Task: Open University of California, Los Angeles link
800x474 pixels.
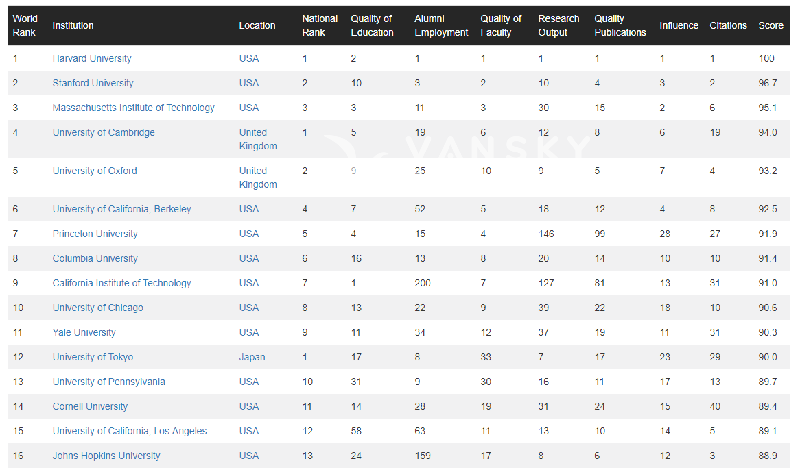Action: [130, 431]
